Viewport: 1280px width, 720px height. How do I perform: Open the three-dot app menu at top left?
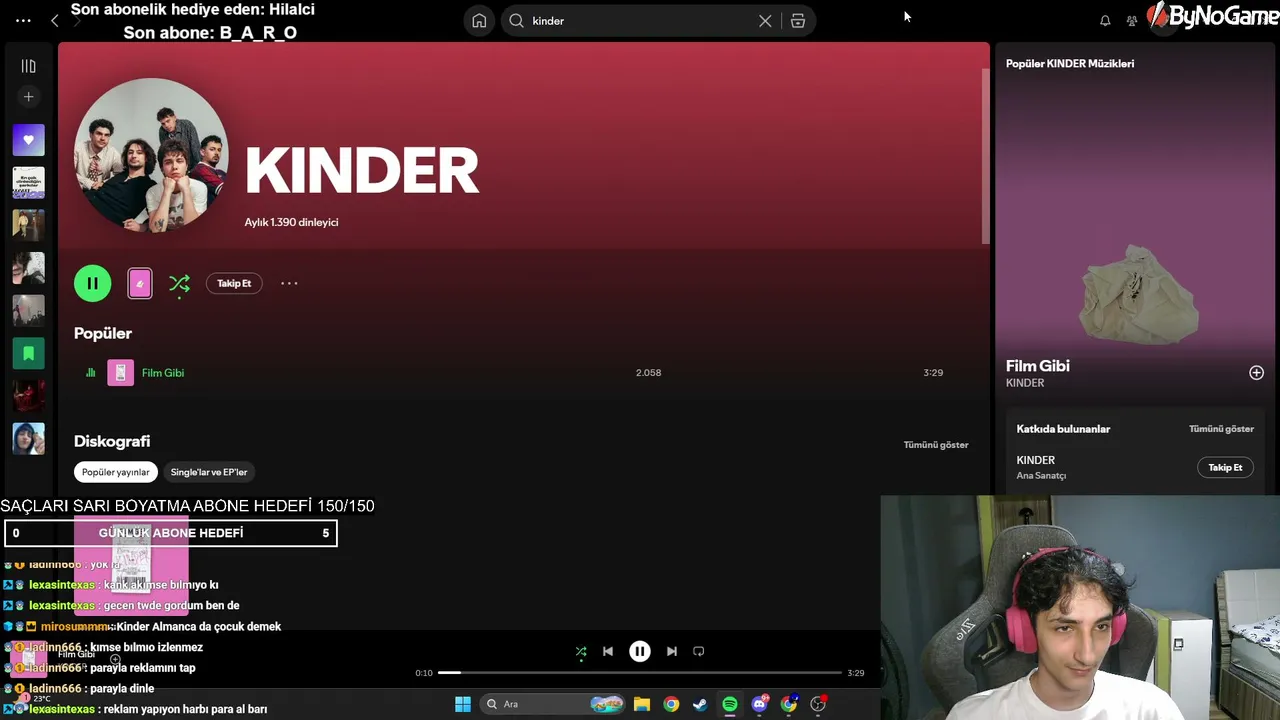pyautogui.click(x=23, y=20)
